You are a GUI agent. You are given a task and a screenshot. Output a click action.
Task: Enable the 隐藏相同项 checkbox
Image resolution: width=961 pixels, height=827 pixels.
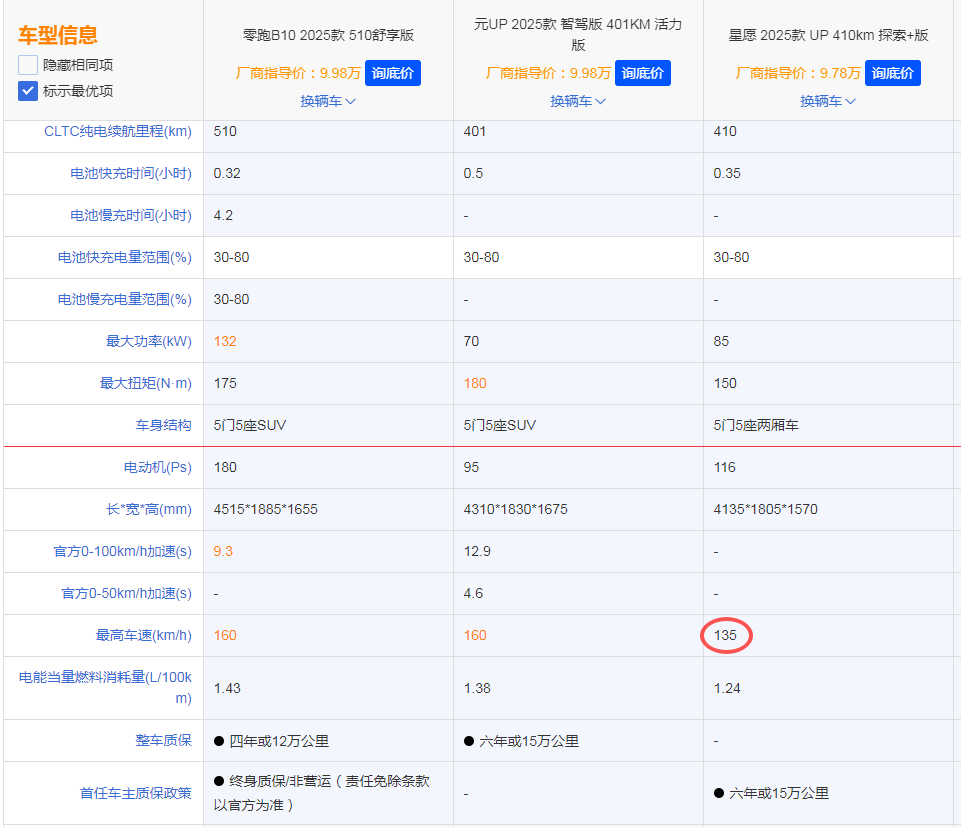click(x=27, y=65)
